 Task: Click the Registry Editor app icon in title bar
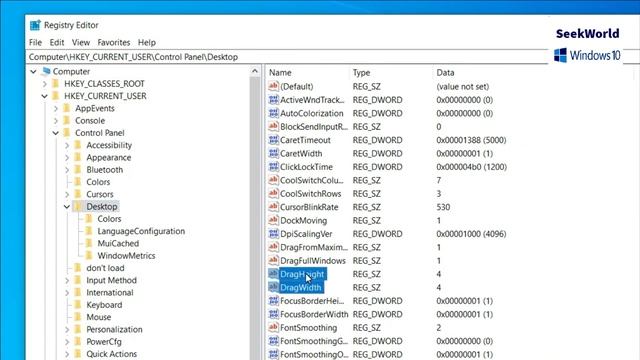point(35,25)
